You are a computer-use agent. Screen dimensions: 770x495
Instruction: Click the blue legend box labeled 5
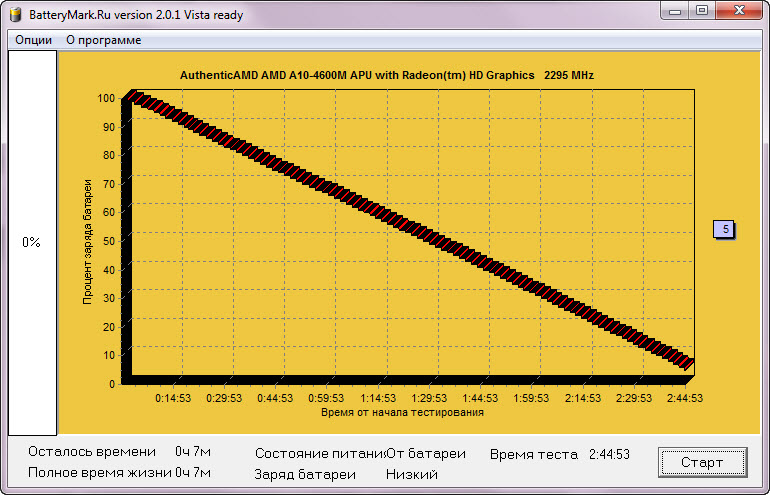point(724,229)
